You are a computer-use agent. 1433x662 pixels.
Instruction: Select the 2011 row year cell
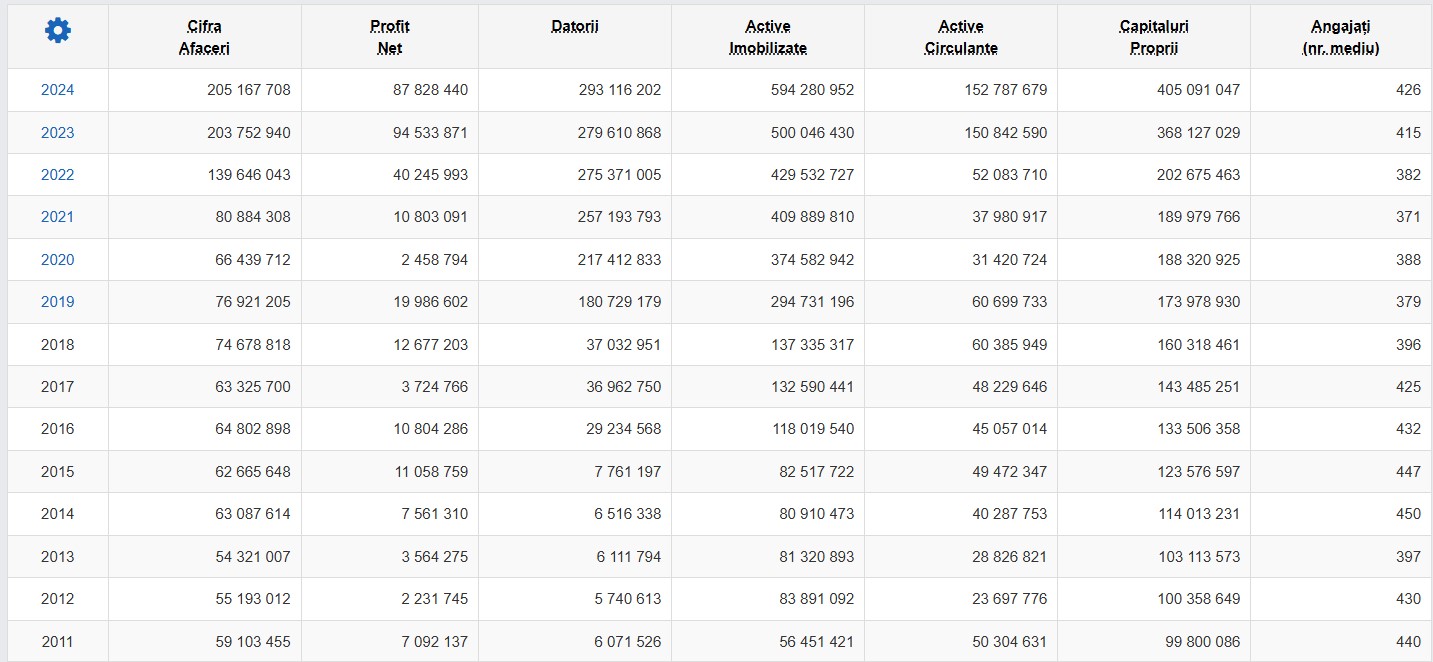pyautogui.click(x=58, y=642)
